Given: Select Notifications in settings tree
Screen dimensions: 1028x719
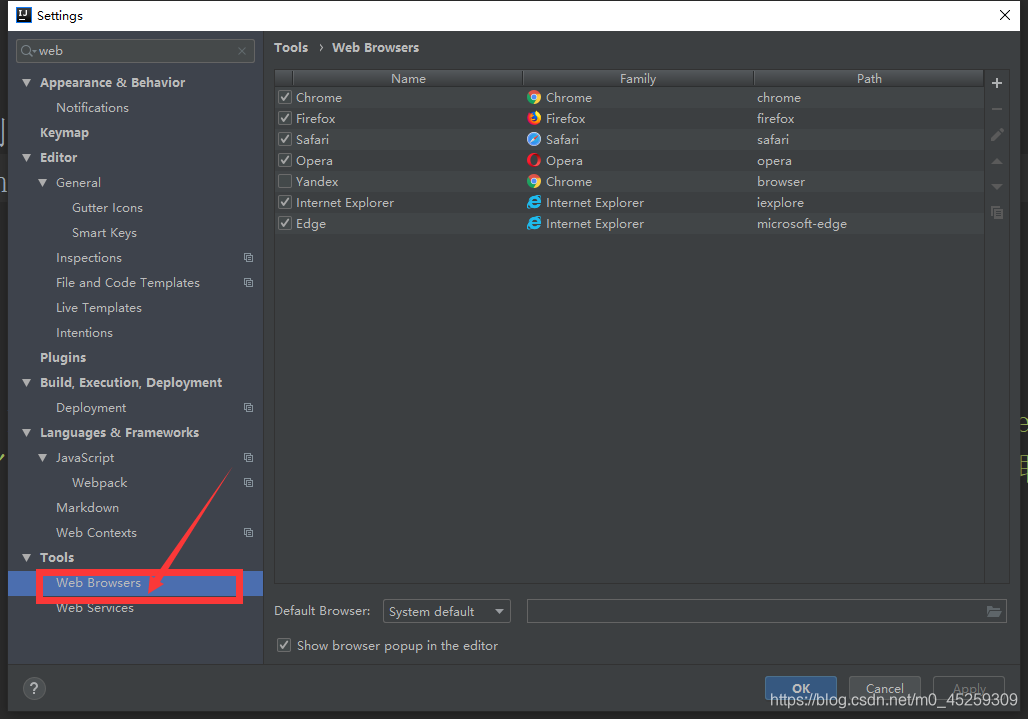Looking at the screenshot, I should (92, 107).
